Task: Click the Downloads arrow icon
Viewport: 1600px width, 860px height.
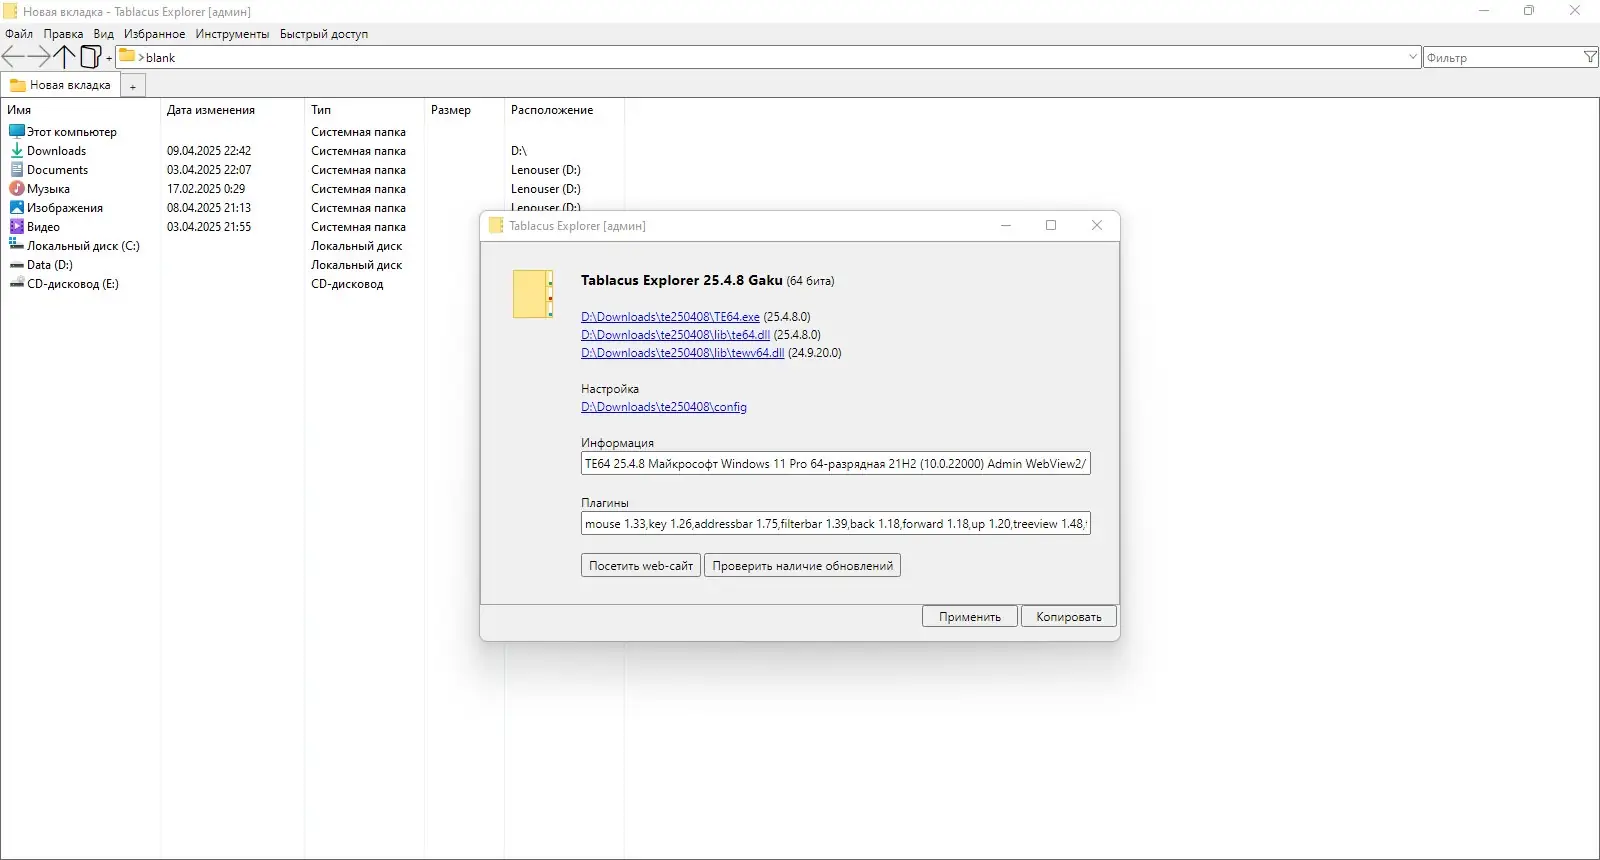Action: pyautogui.click(x=17, y=150)
